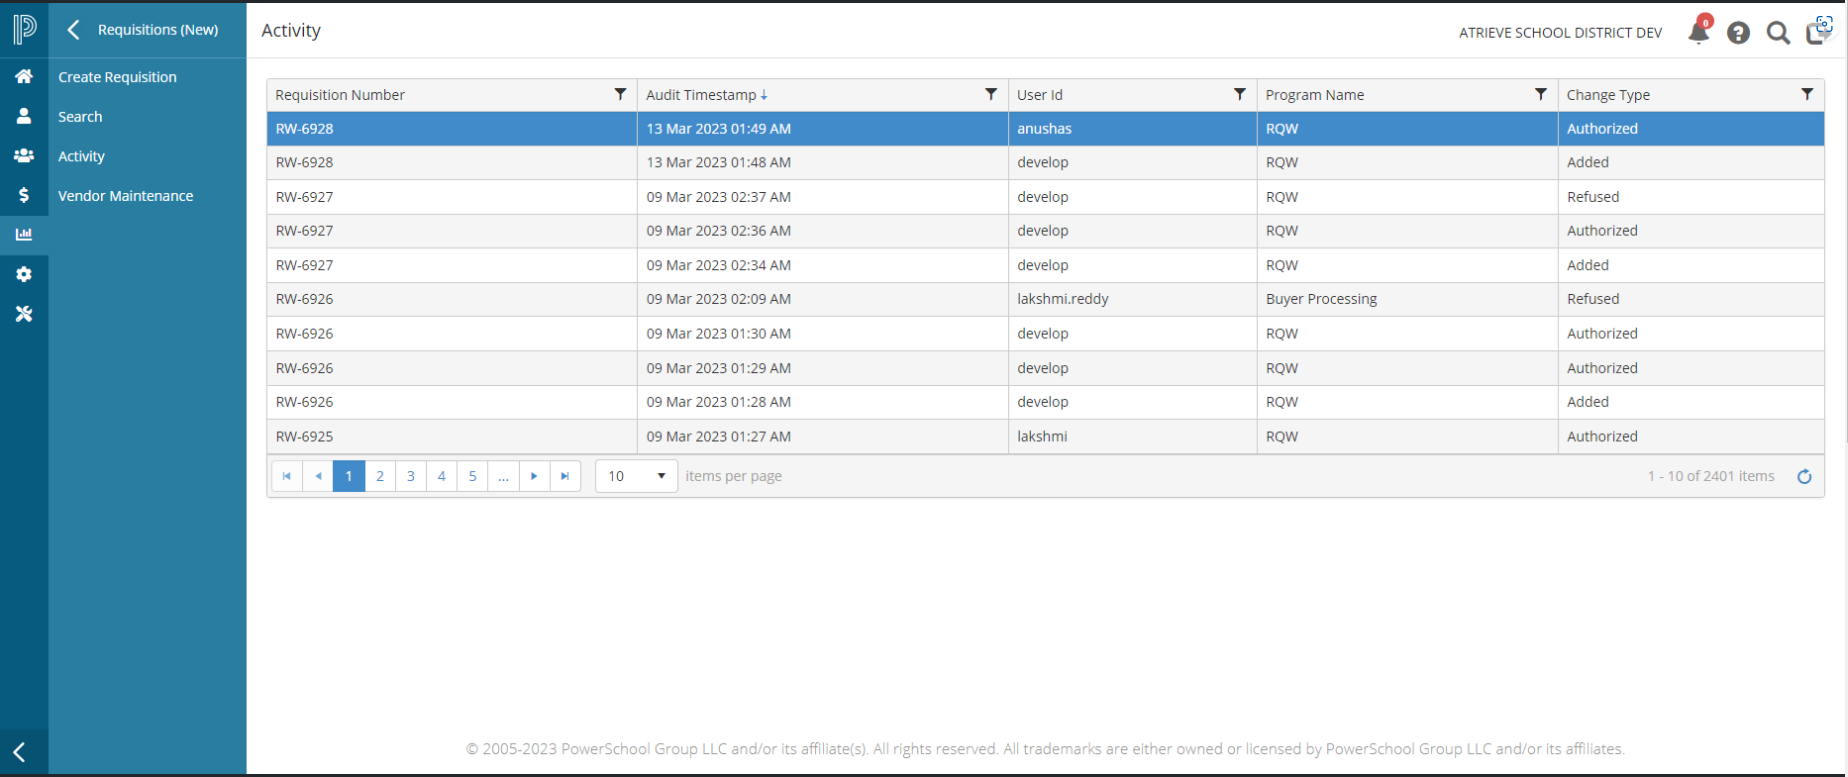
Task: Click the dollar sign finance icon
Action: [x=24, y=196]
